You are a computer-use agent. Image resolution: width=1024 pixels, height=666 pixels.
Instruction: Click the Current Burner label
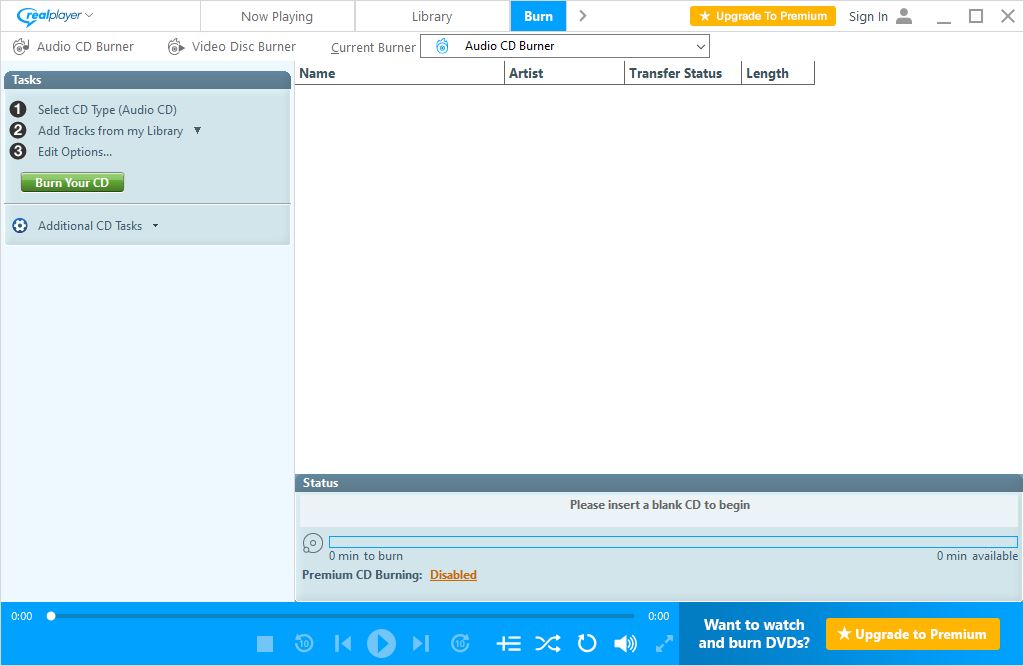373,47
